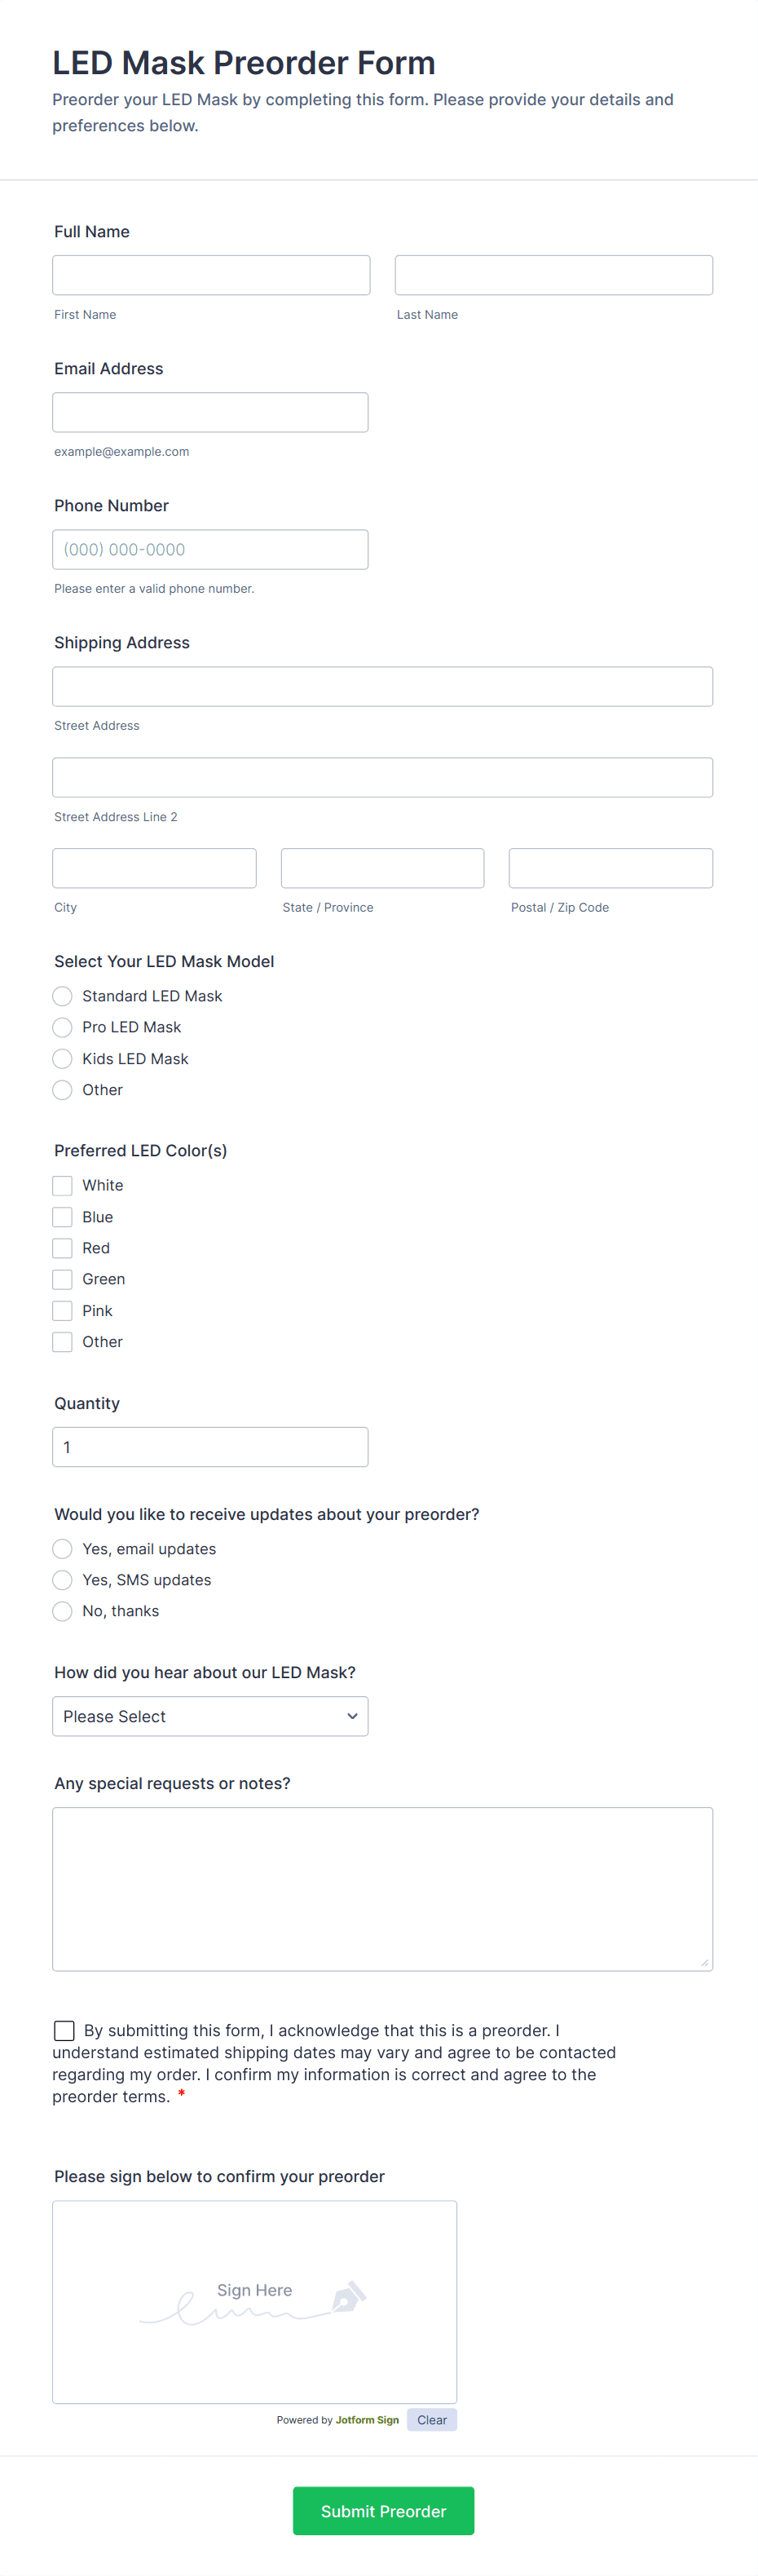Click inside the First Name field
The image size is (758, 2576).
pos(211,274)
